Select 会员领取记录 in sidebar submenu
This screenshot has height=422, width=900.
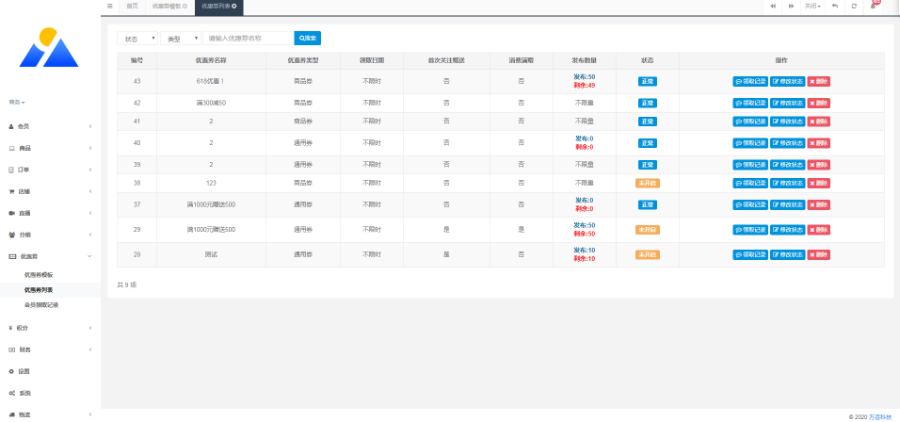click(49, 304)
